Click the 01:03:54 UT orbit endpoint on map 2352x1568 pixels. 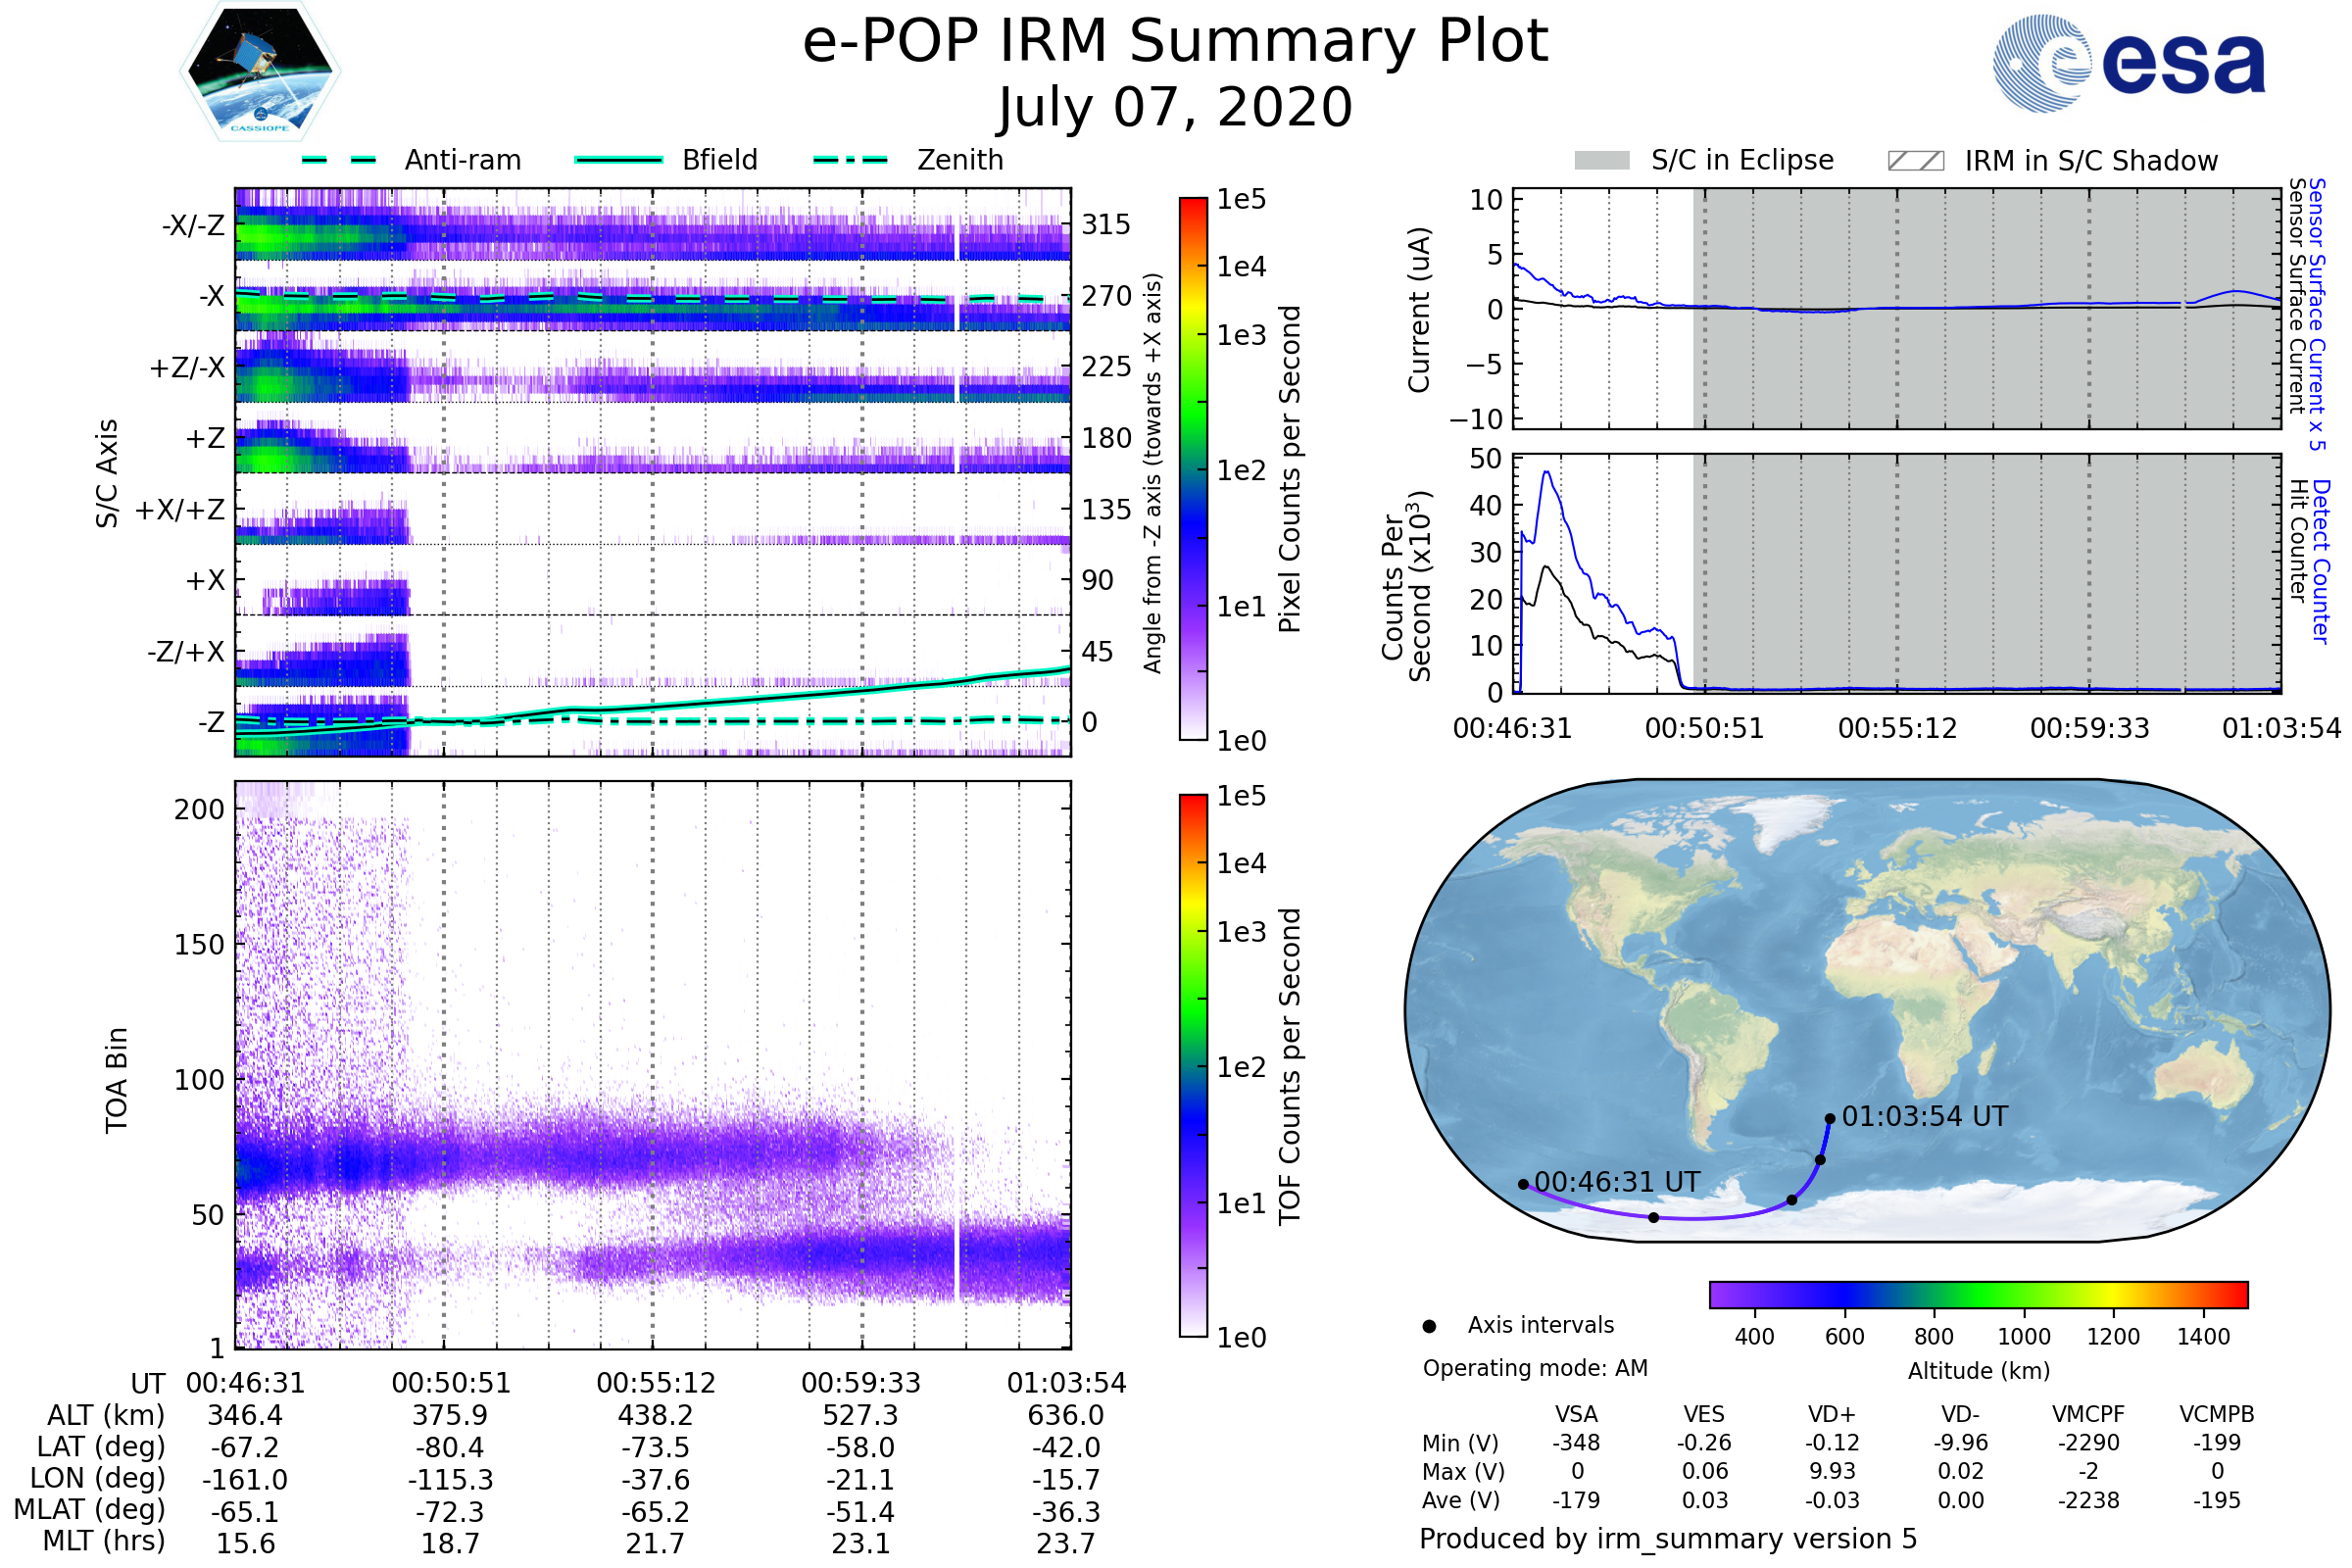point(1829,1119)
